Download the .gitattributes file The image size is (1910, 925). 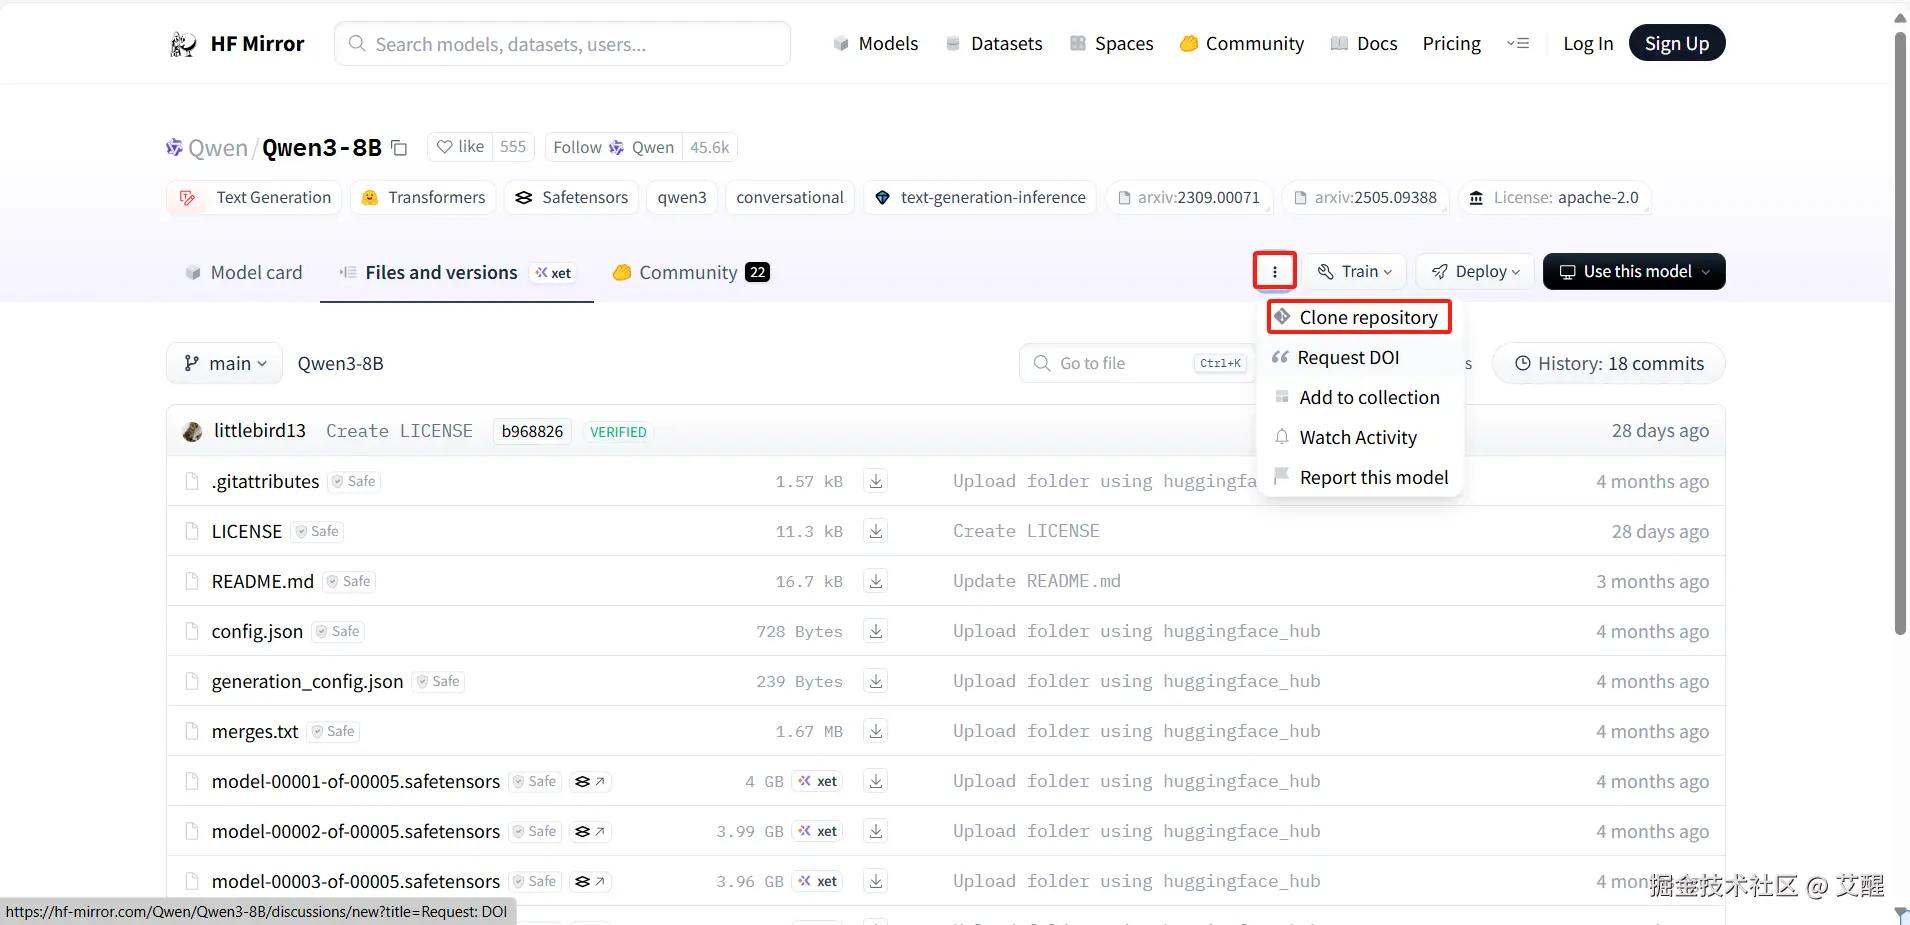pyautogui.click(x=876, y=481)
